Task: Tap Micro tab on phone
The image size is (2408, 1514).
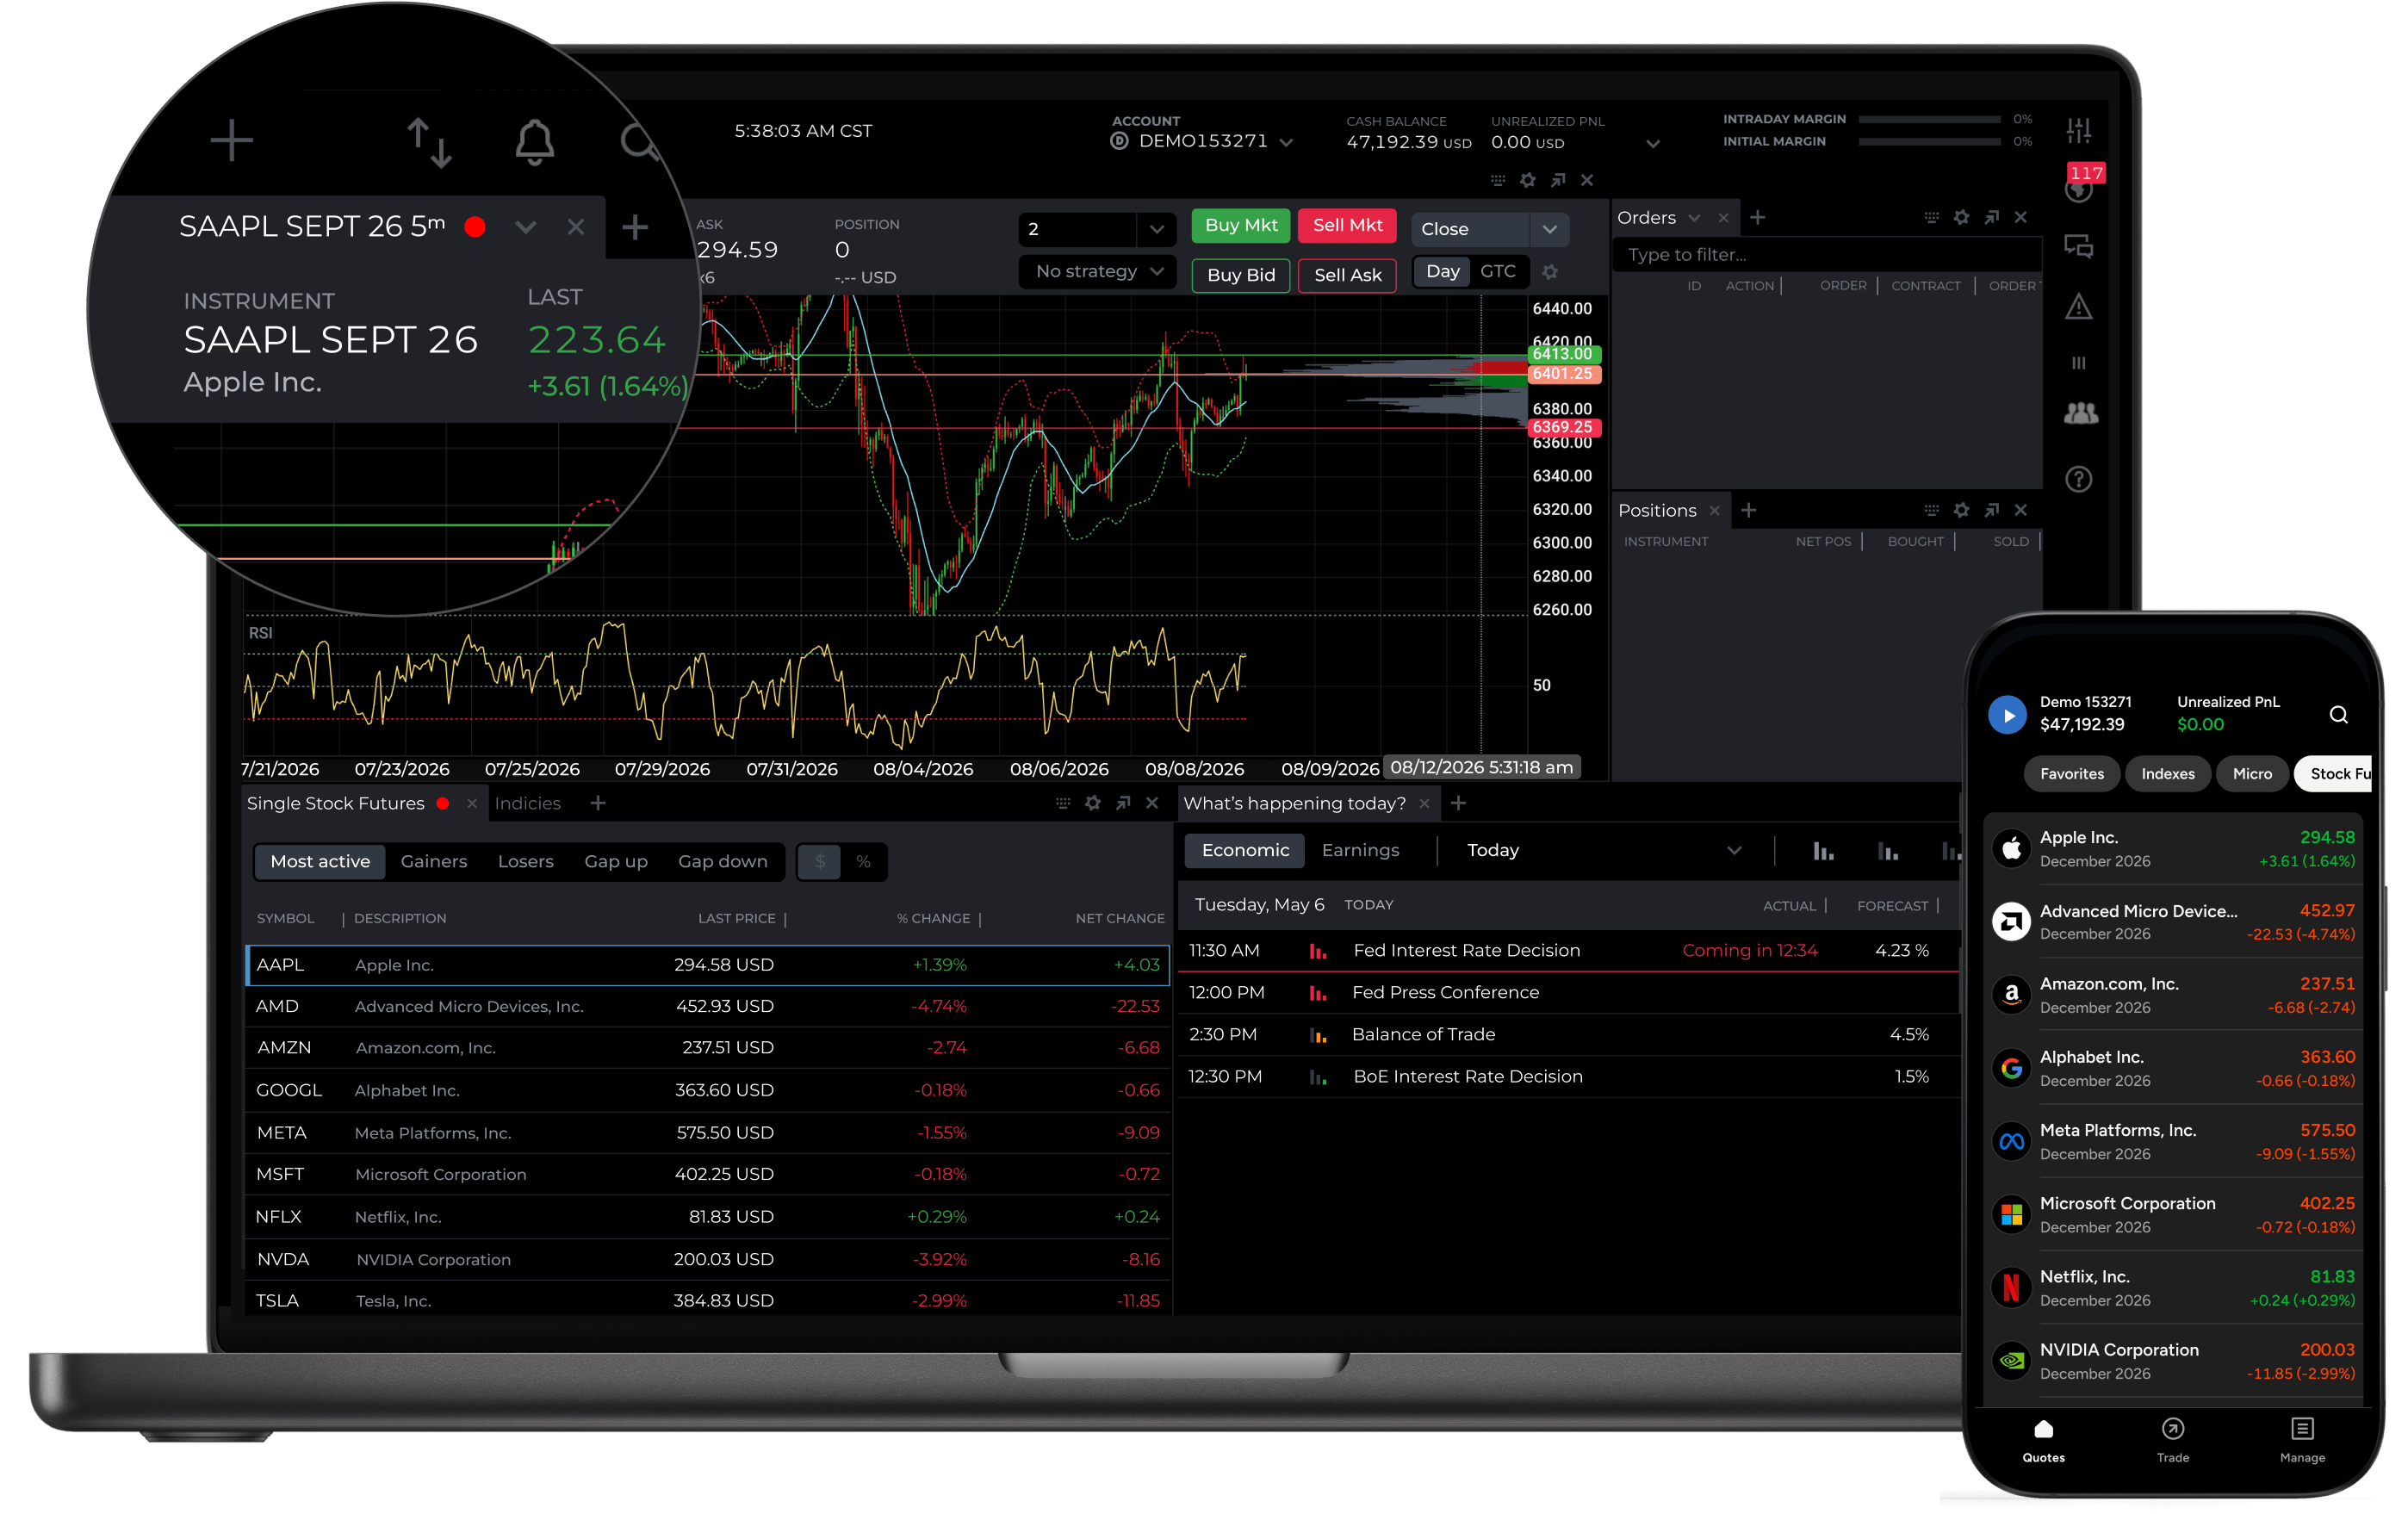Action: (2251, 774)
